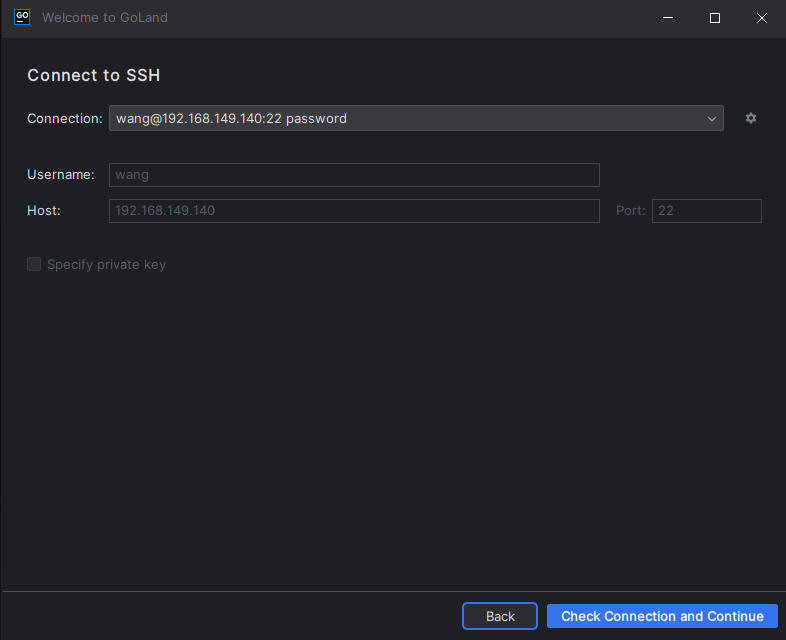Click Check Connection and Continue
Screen dimensions: 786x640
pos(662,616)
